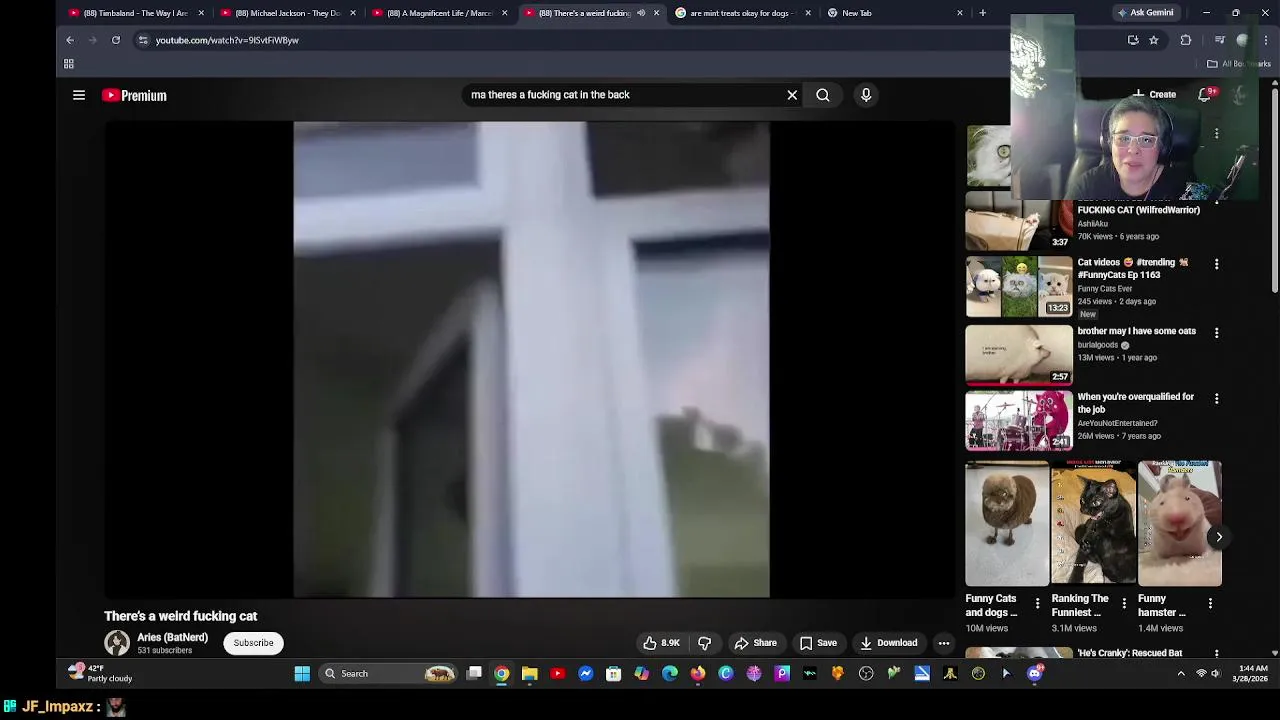Open browser extensions puzzle icon

pyautogui.click(x=1186, y=40)
